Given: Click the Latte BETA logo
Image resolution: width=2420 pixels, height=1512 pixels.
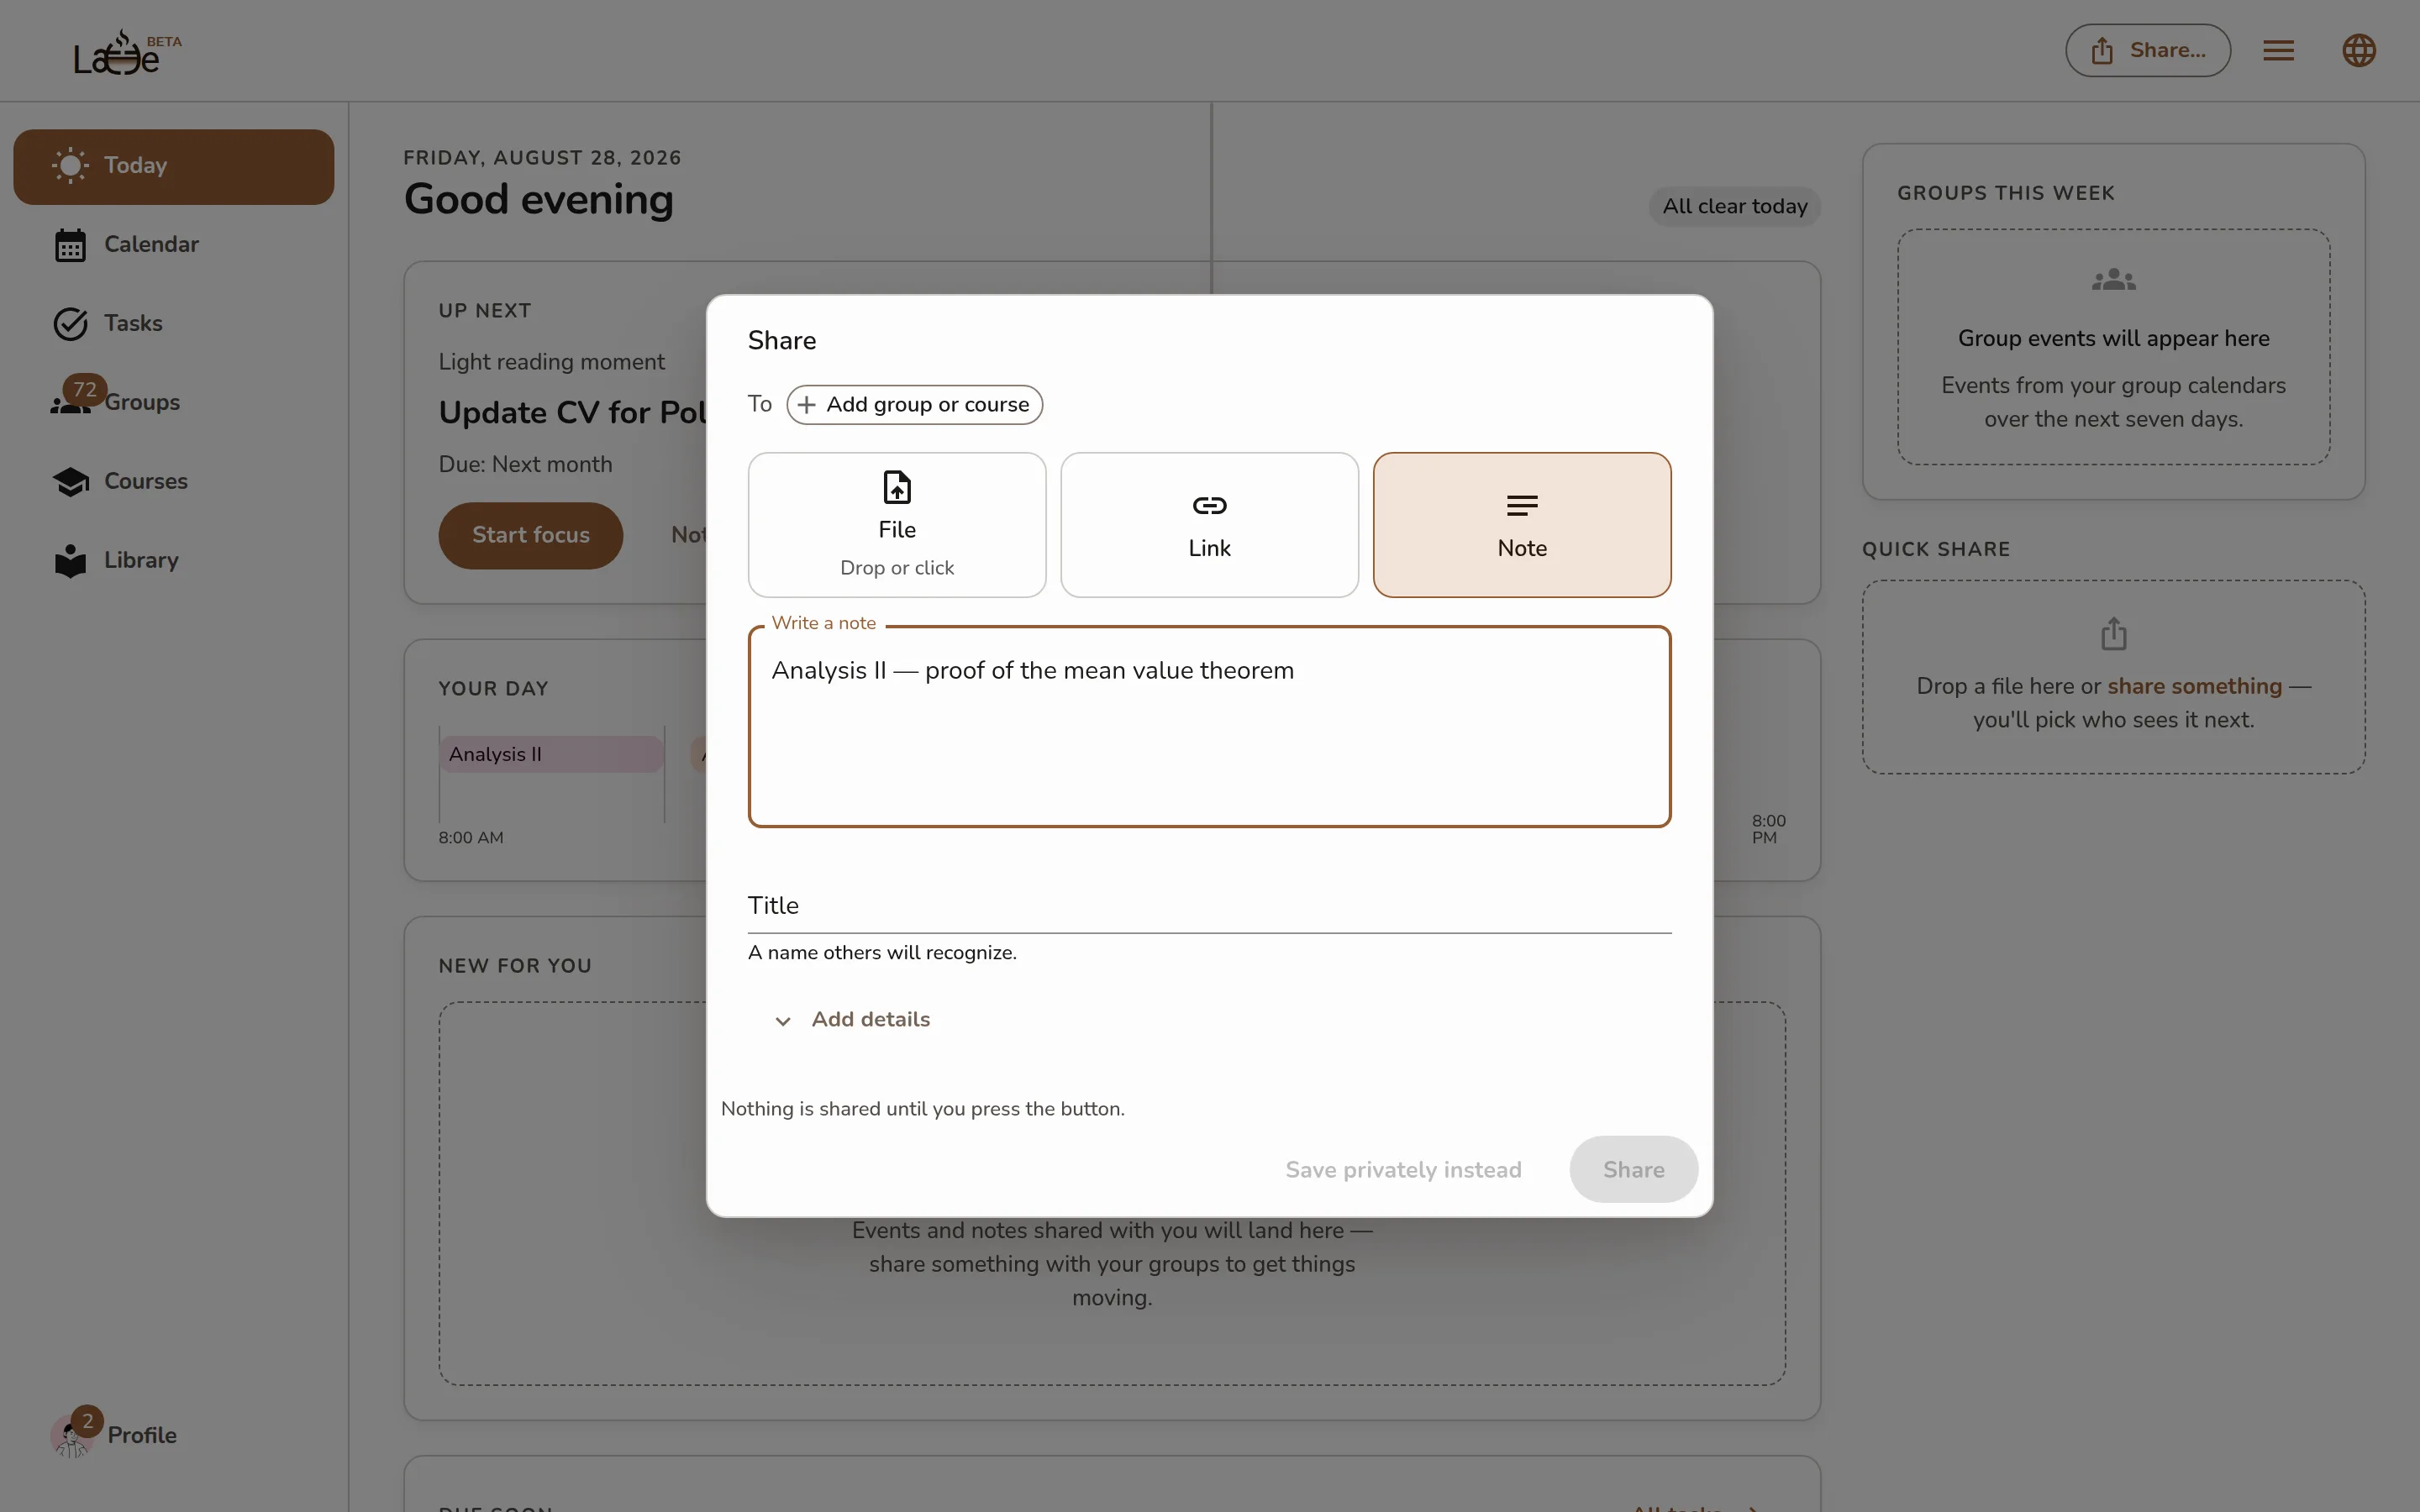Looking at the screenshot, I should click(x=127, y=53).
